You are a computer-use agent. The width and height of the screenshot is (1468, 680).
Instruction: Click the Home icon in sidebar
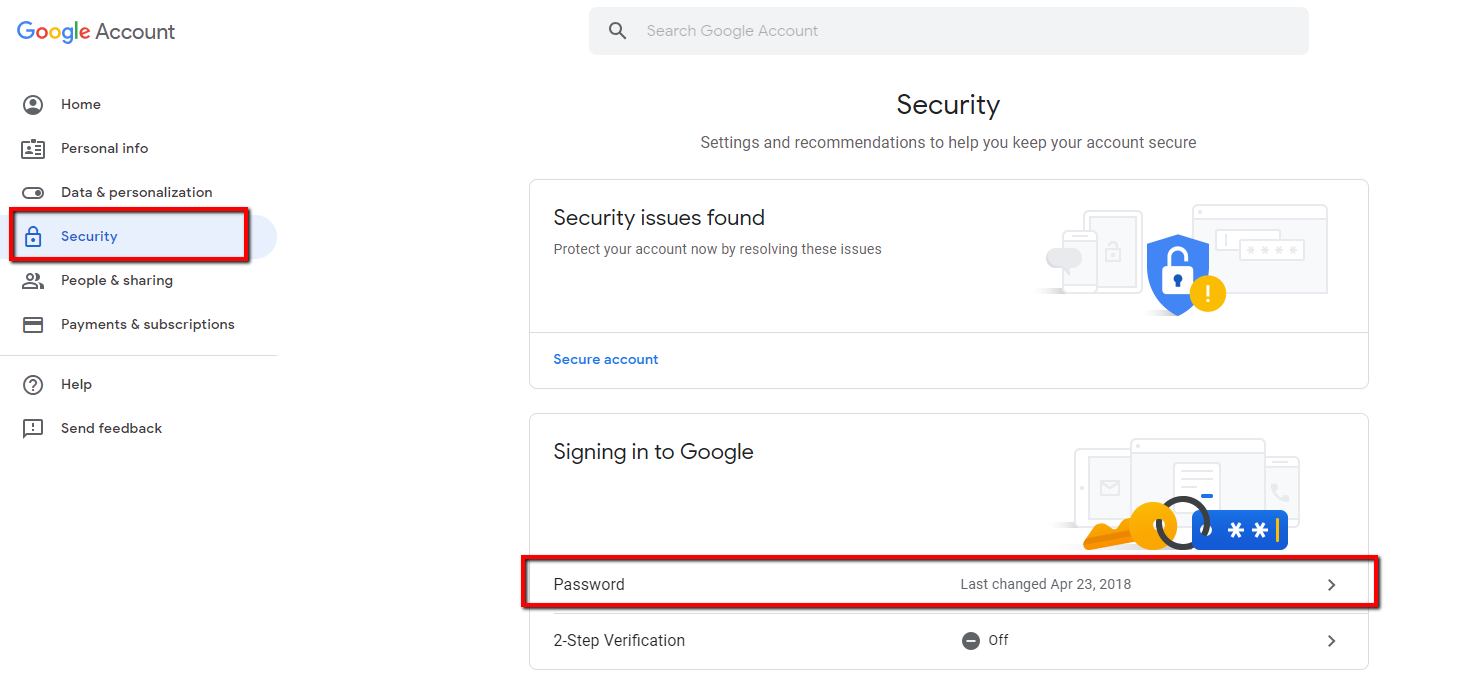(33, 105)
